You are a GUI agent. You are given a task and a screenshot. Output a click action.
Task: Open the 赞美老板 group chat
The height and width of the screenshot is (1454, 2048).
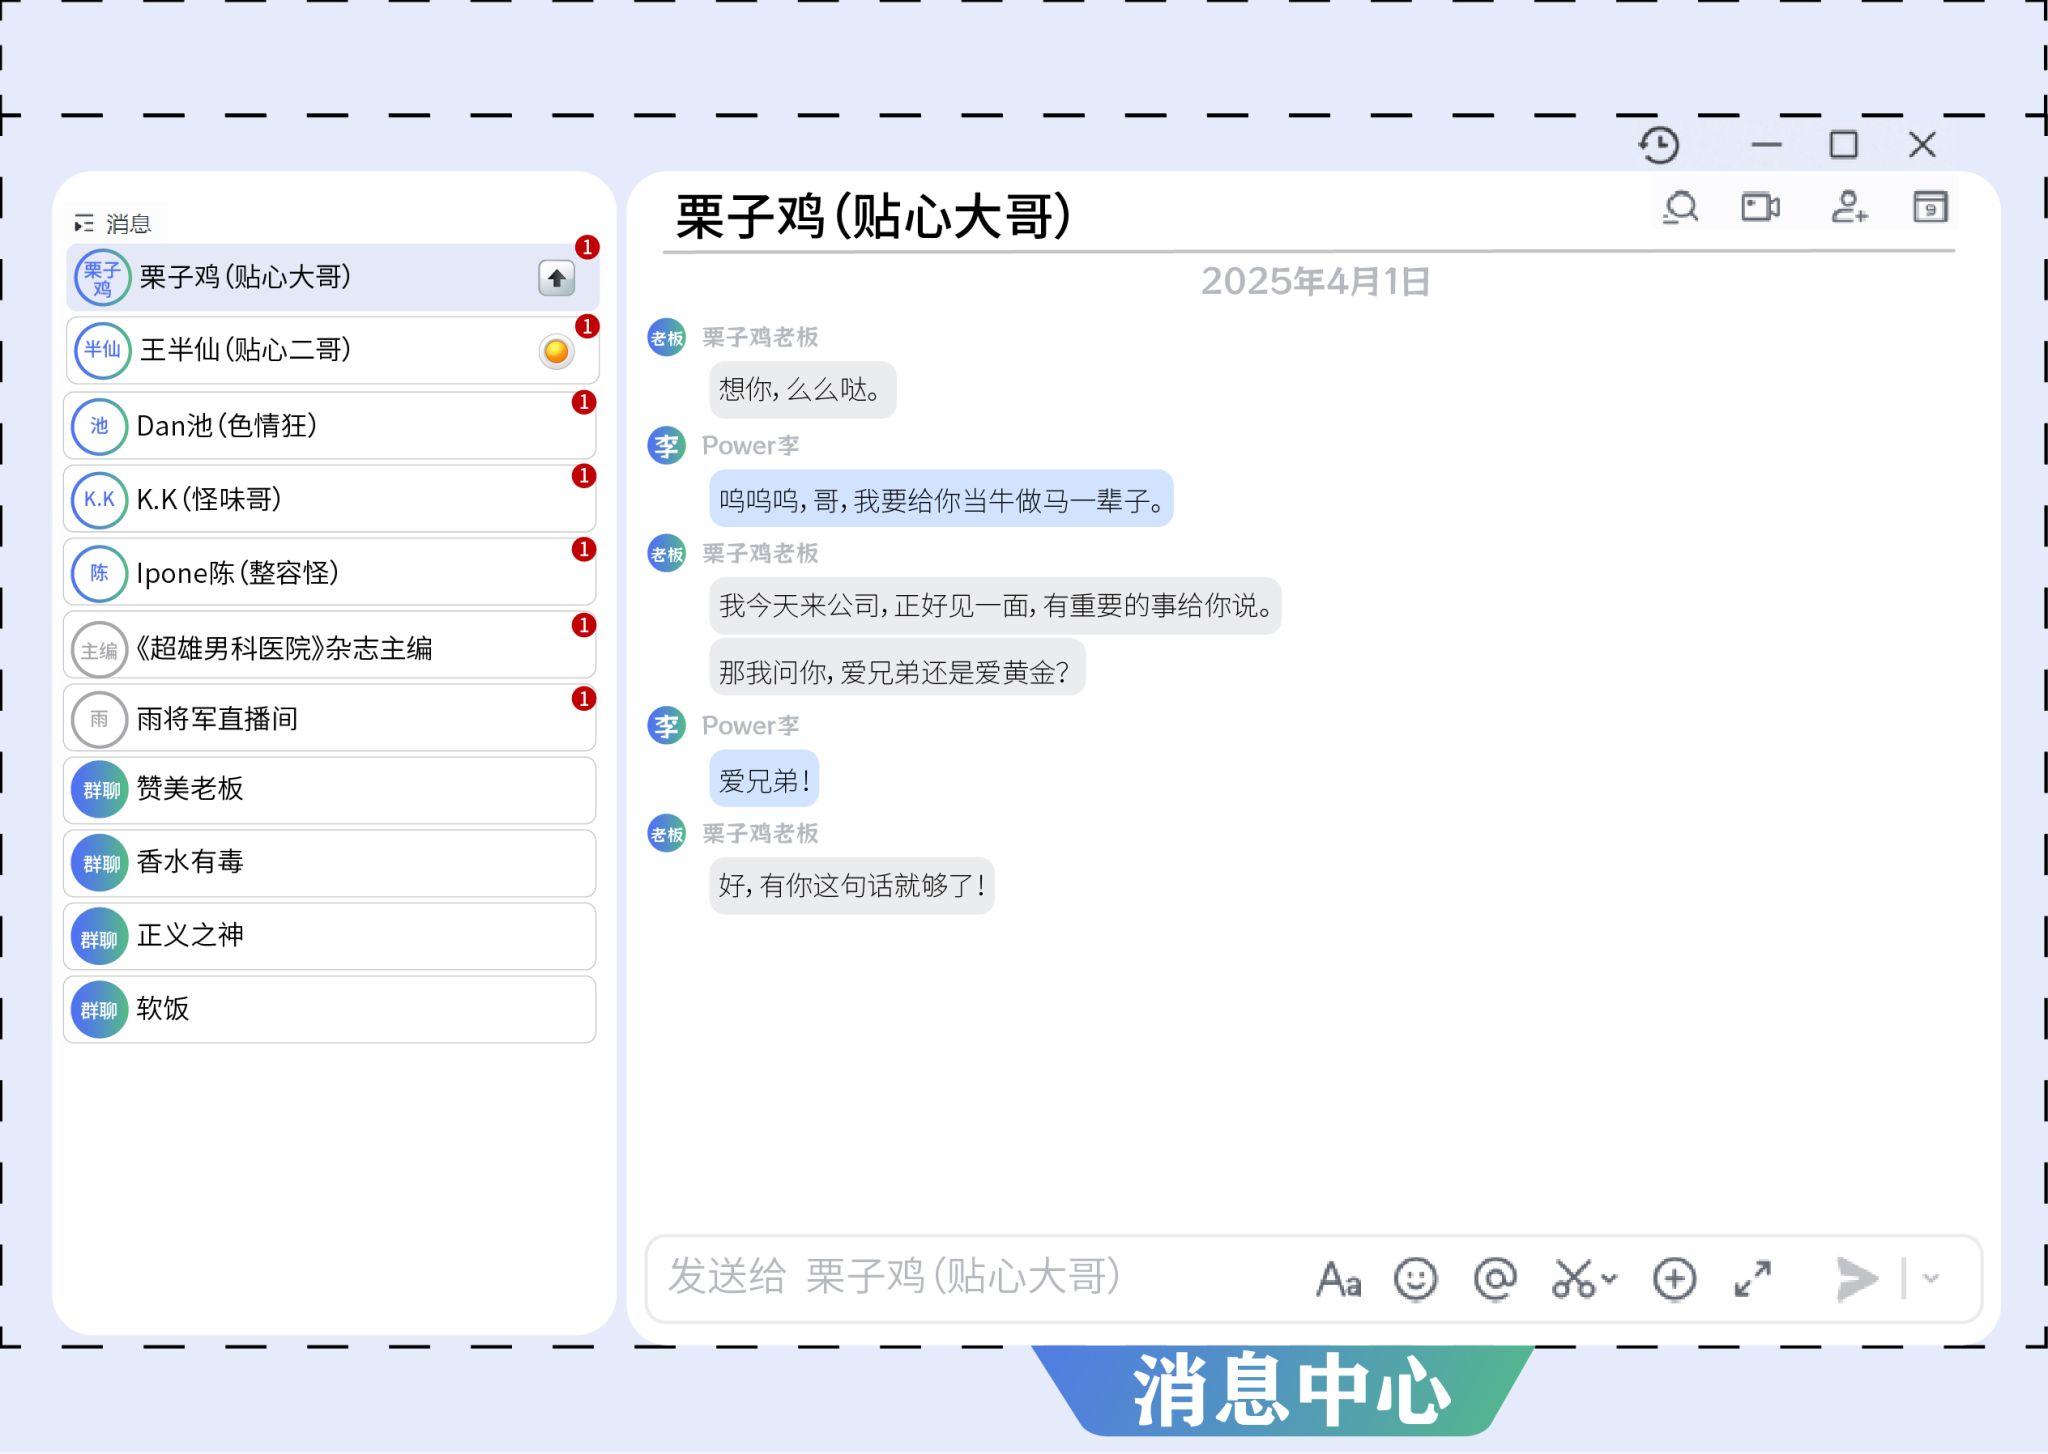(x=330, y=790)
